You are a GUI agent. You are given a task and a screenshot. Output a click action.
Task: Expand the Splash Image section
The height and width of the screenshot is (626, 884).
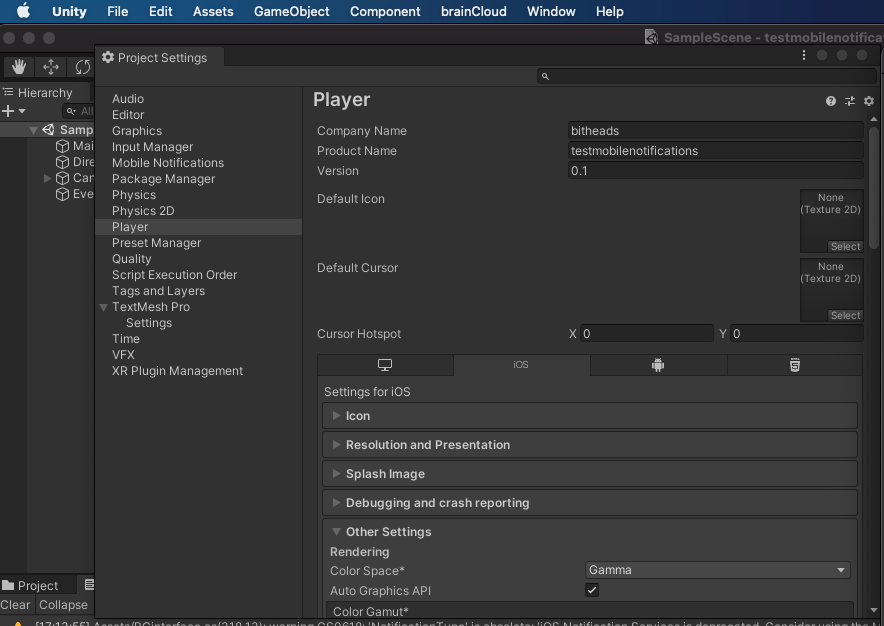point(336,474)
